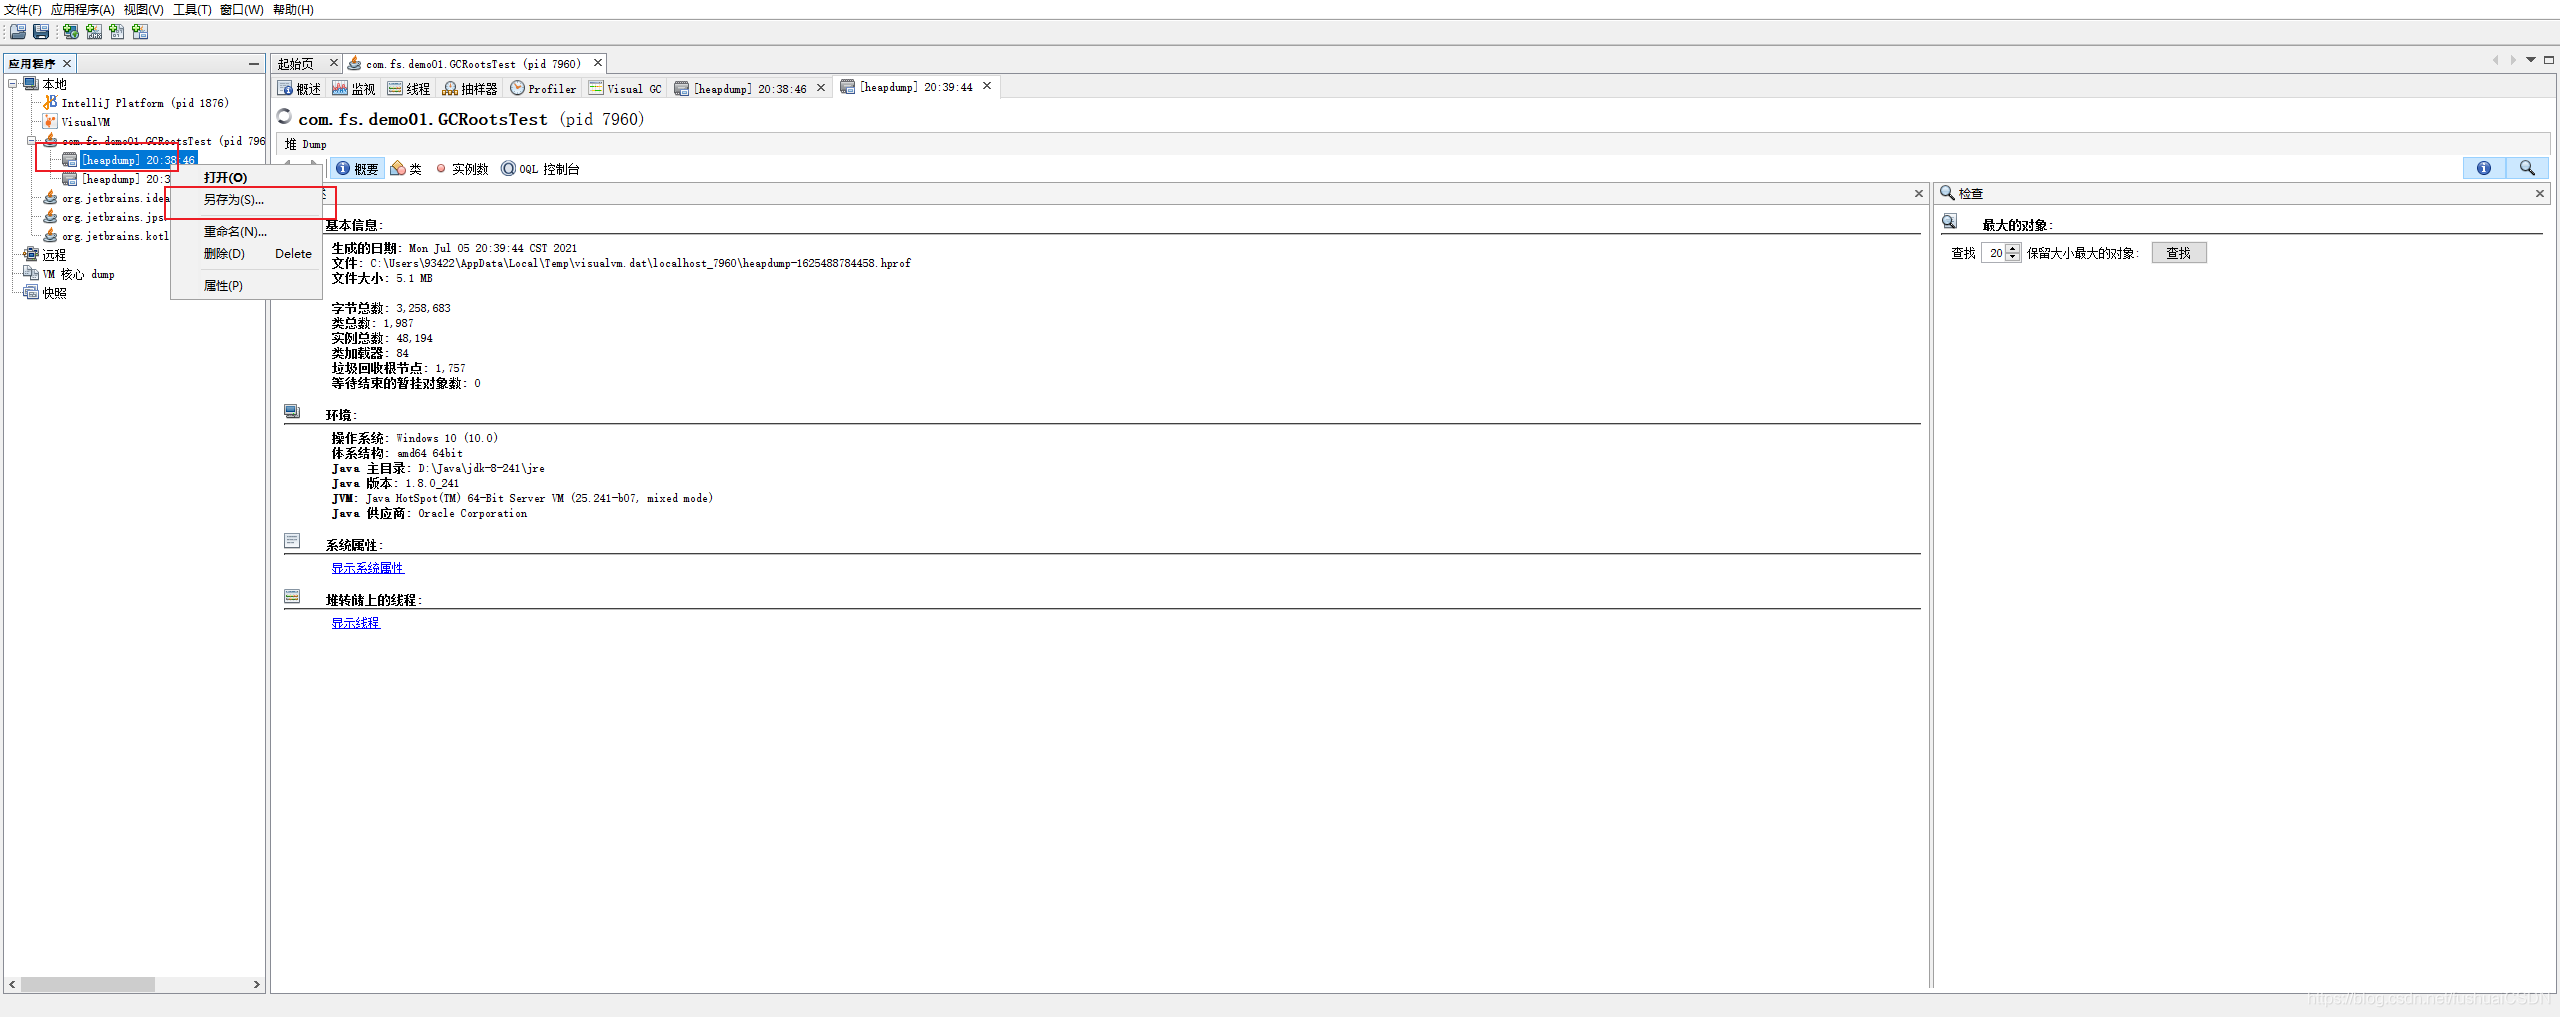Switch to the Visual GC tab
2560x1017 pixels.
[625, 89]
